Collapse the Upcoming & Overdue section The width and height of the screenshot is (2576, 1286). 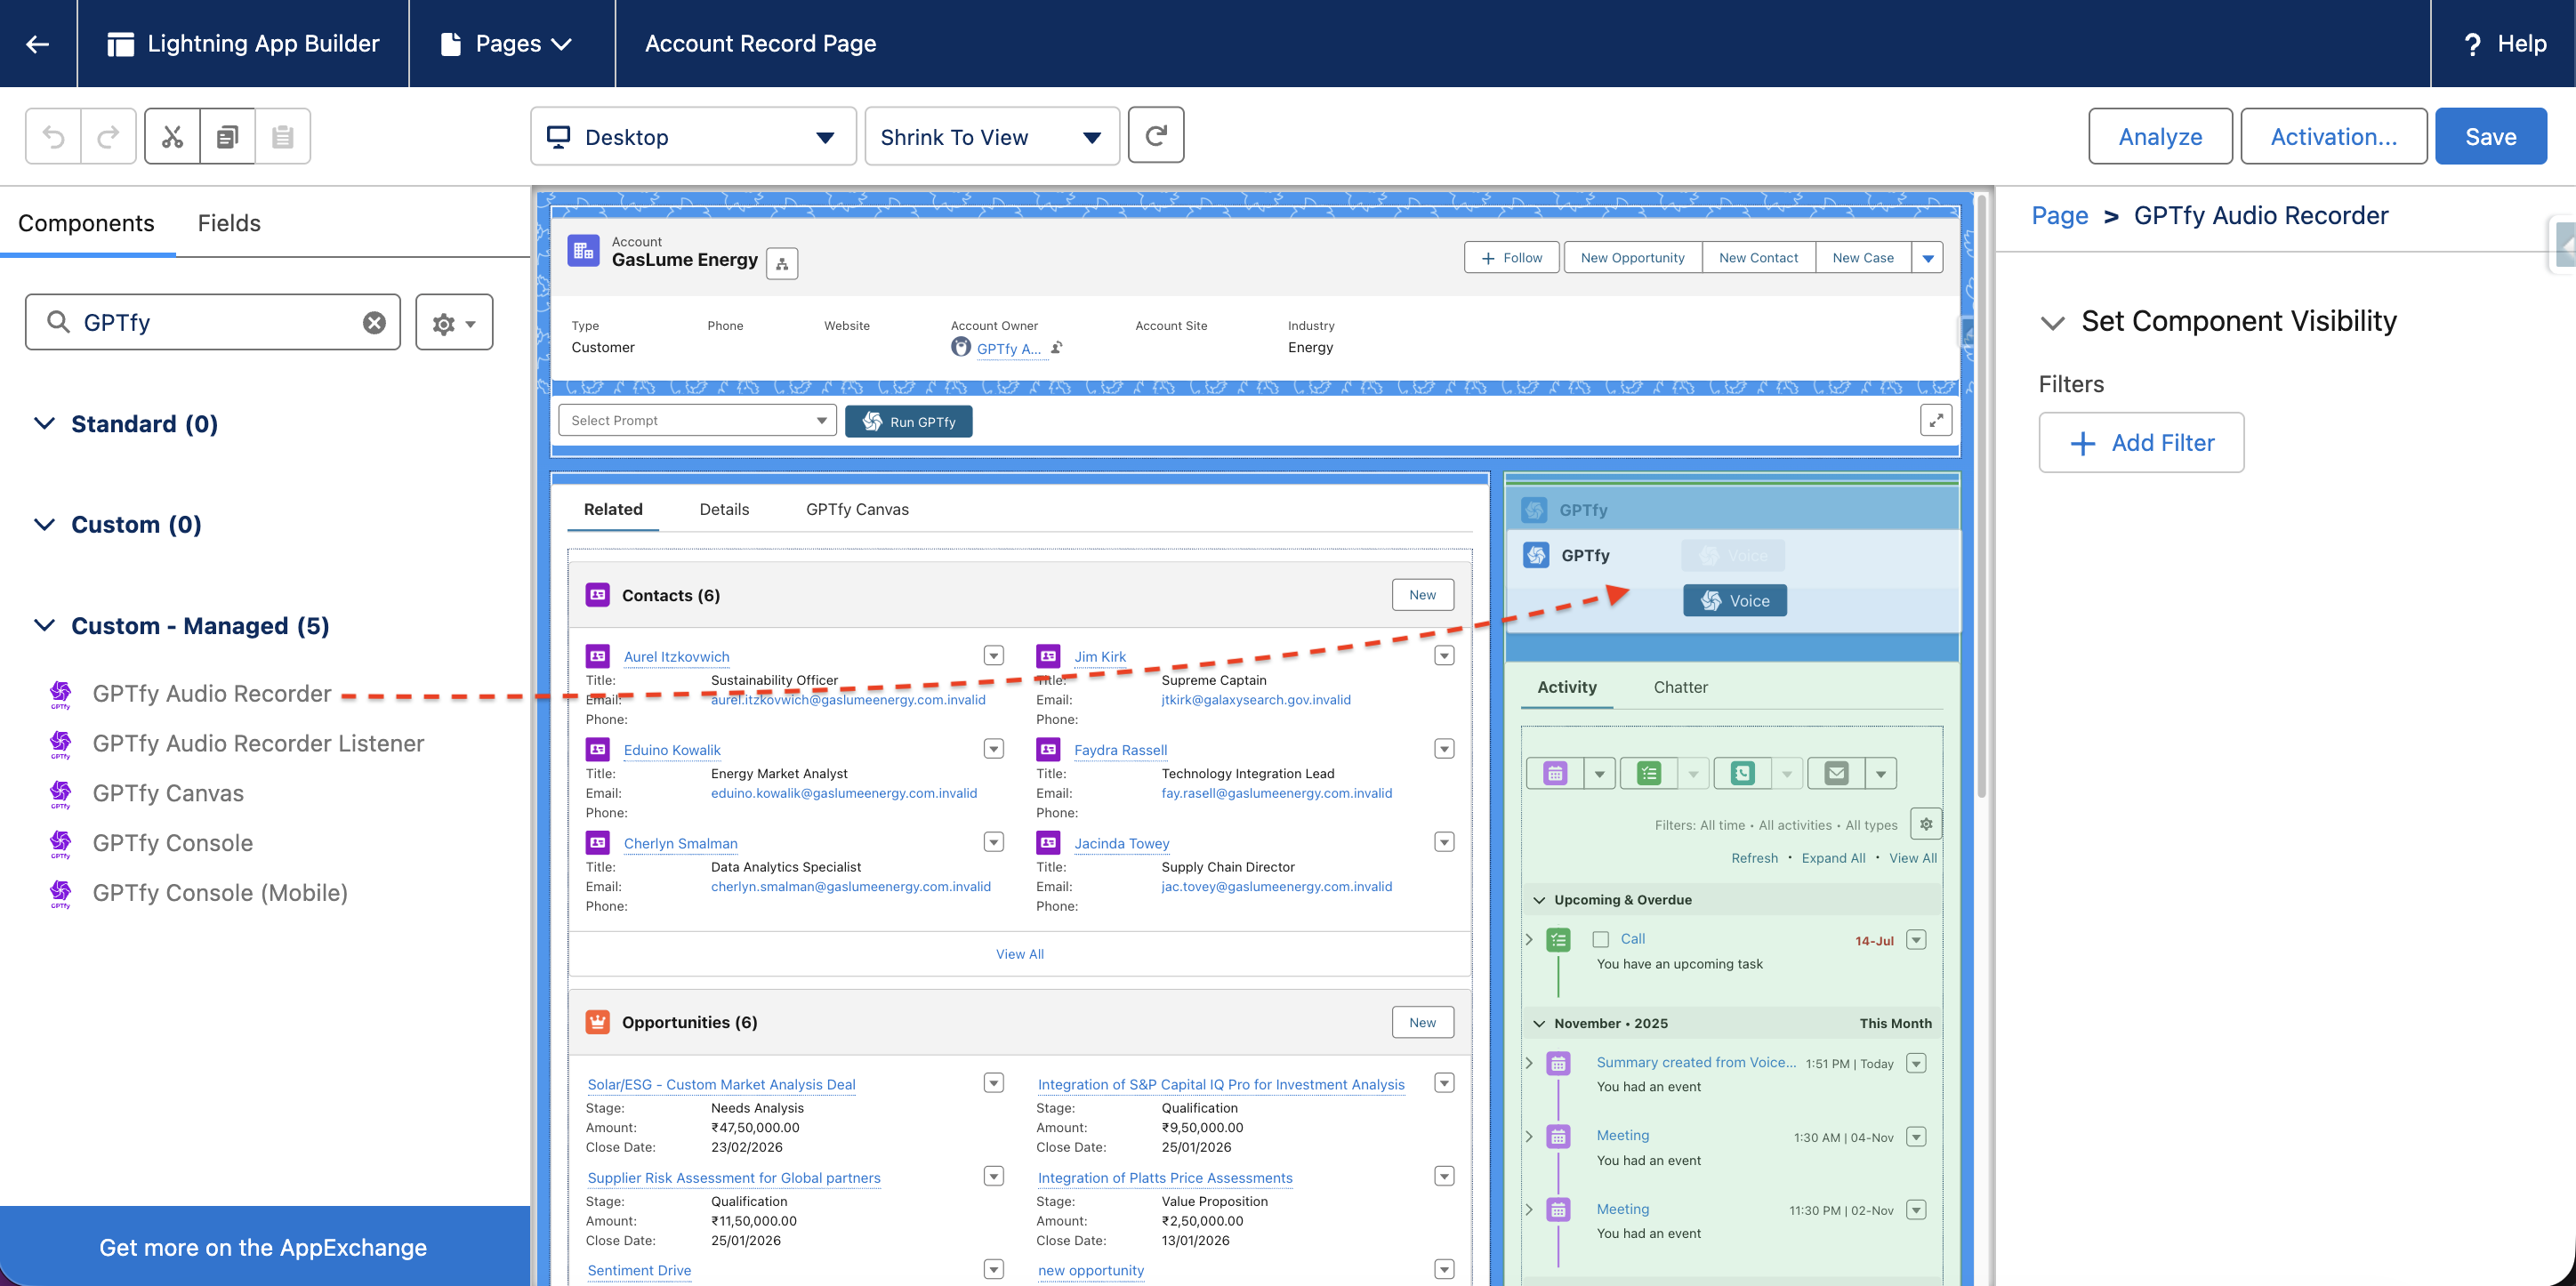[1539, 900]
